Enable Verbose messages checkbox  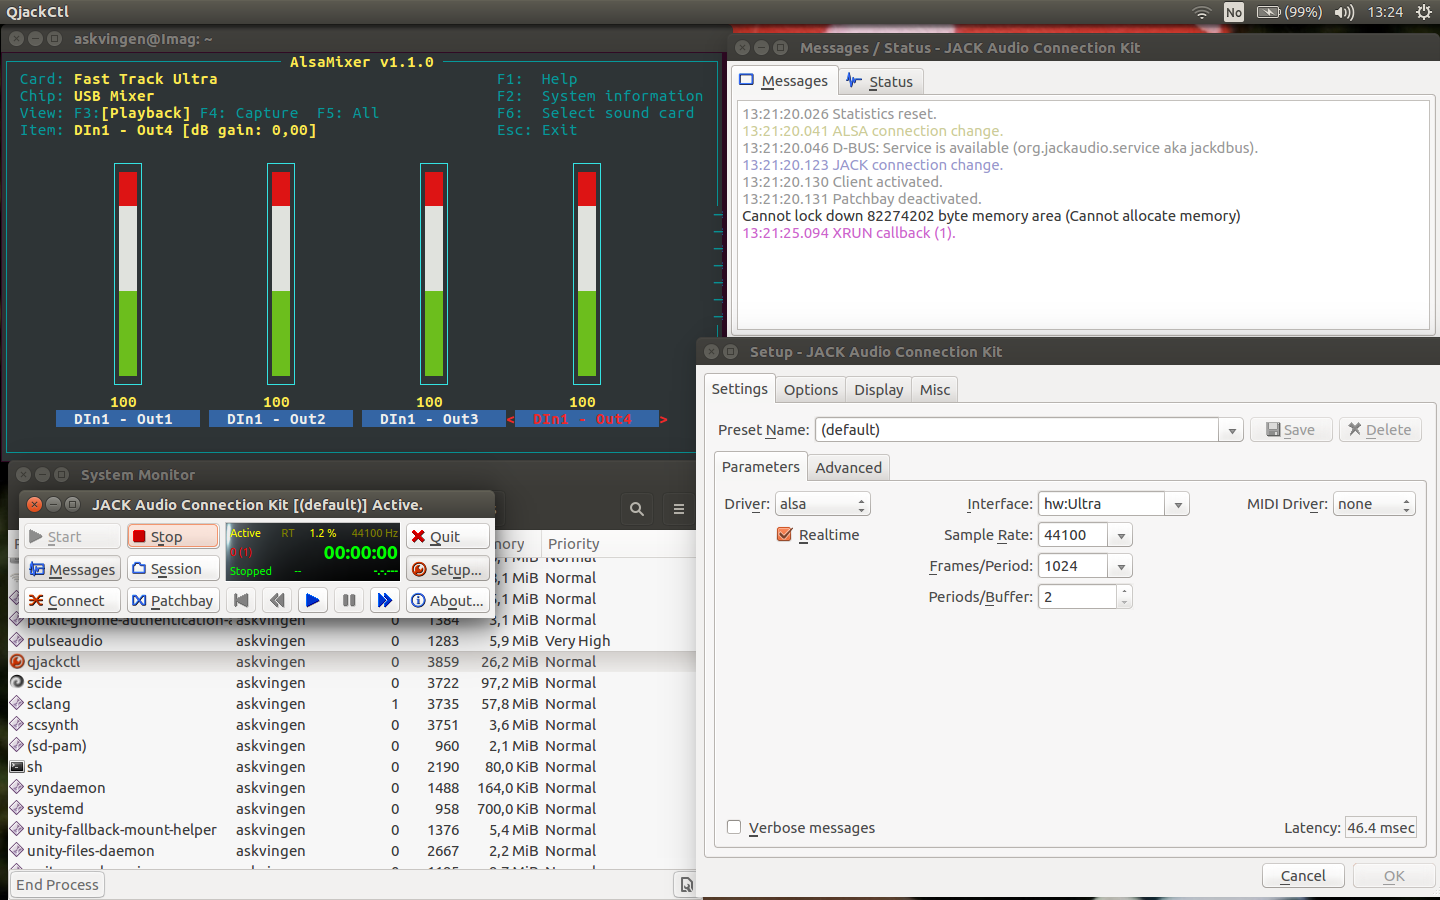coord(735,827)
